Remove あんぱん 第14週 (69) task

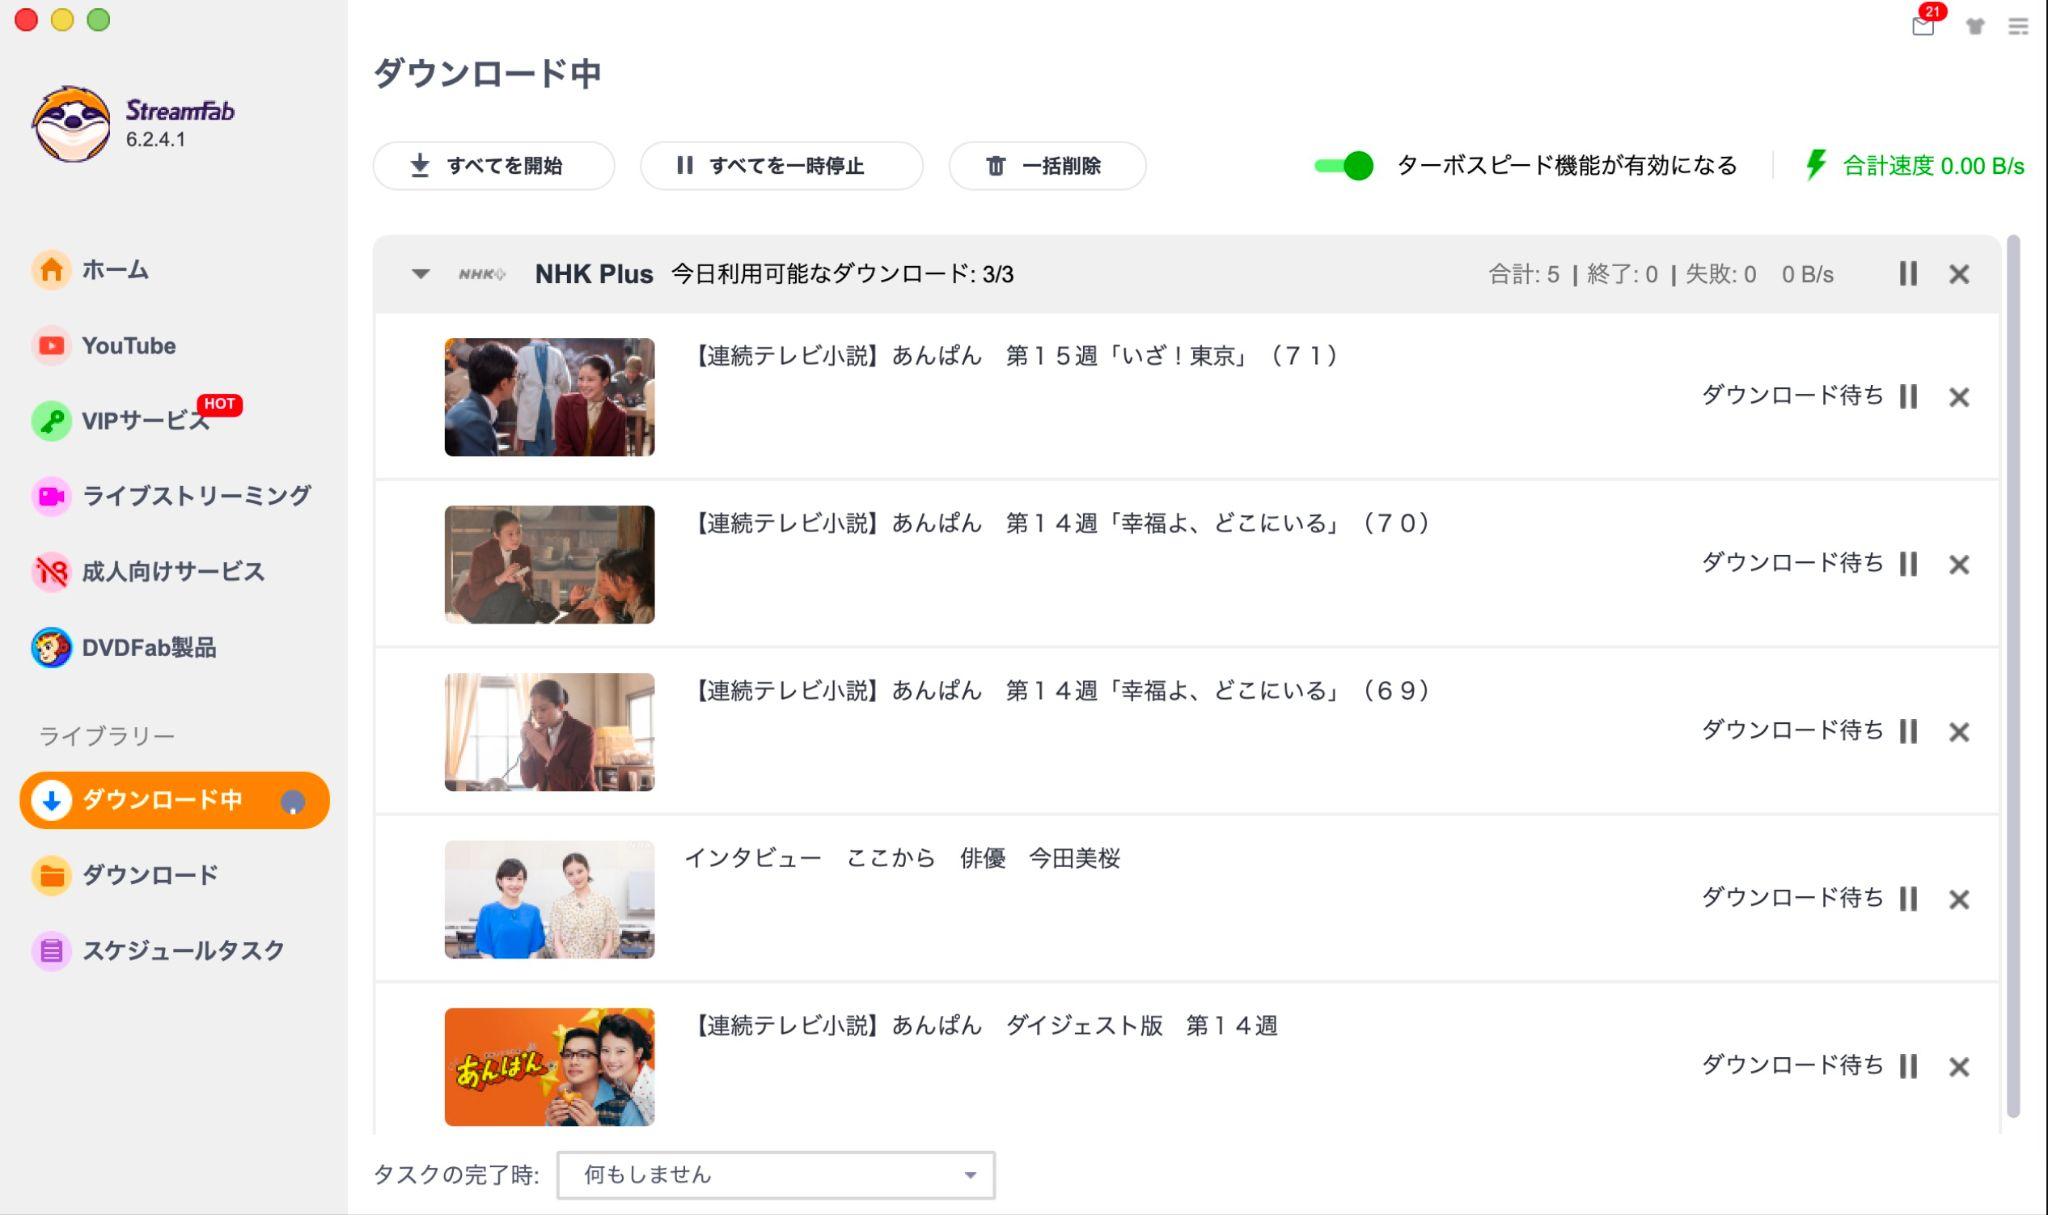click(x=1959, y=732)
